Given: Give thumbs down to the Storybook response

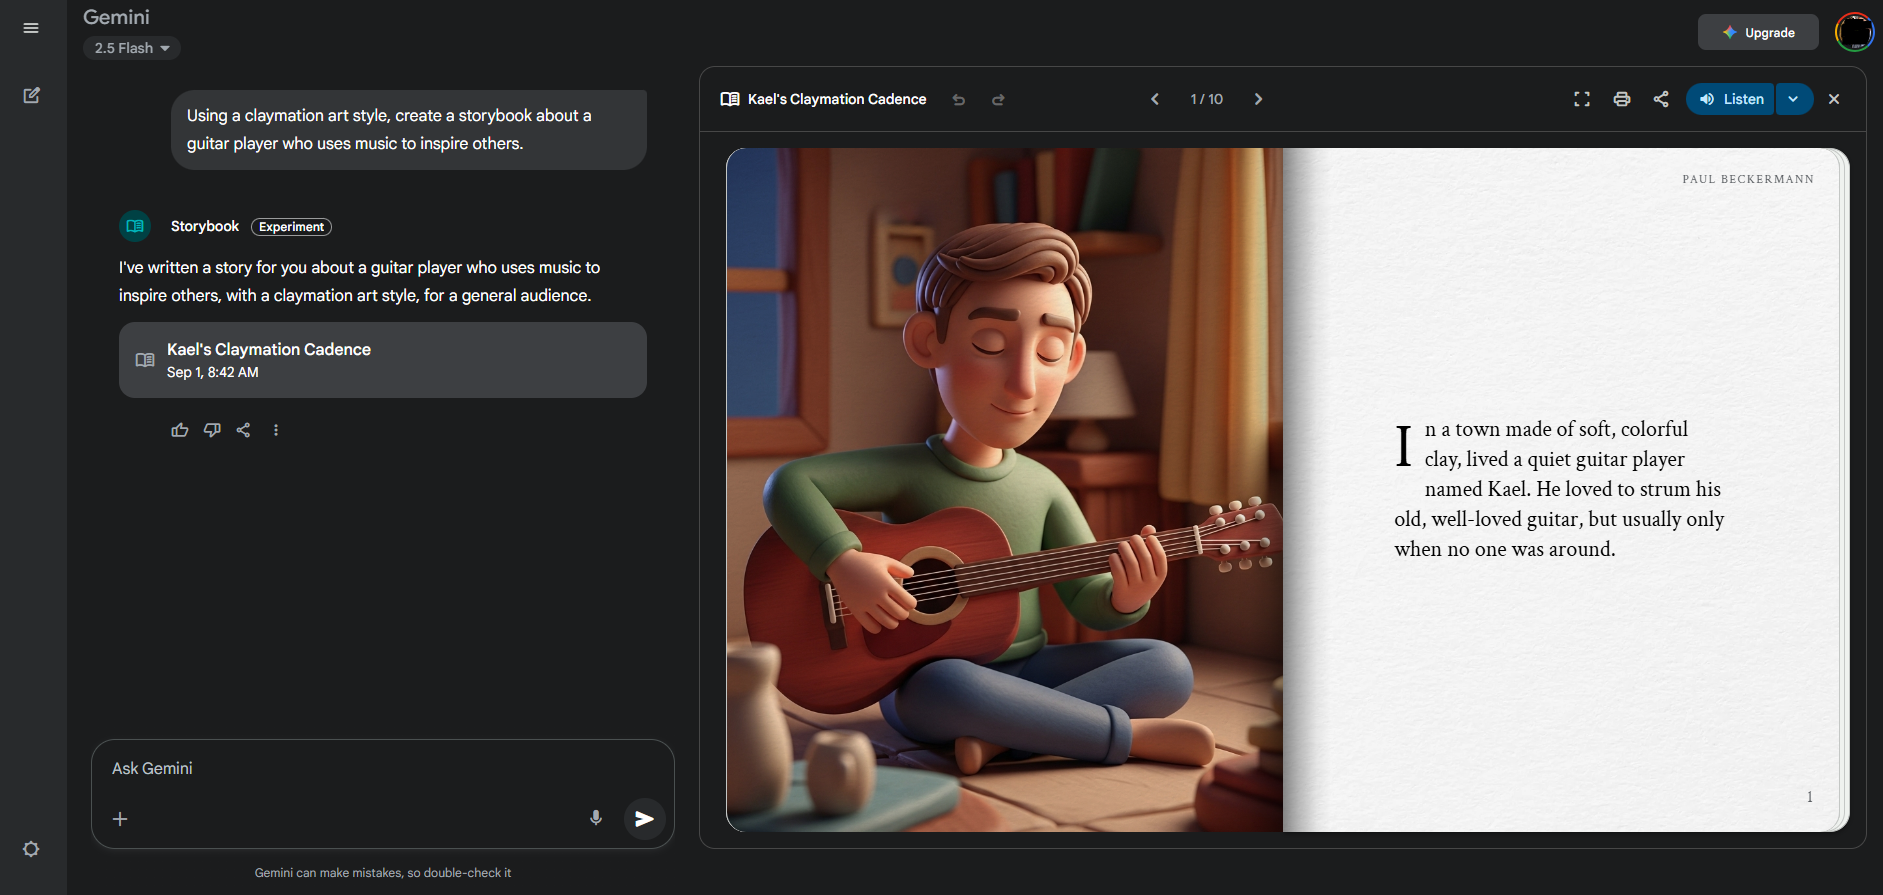Looking at the screenshot, I should (x=212, y=430).
